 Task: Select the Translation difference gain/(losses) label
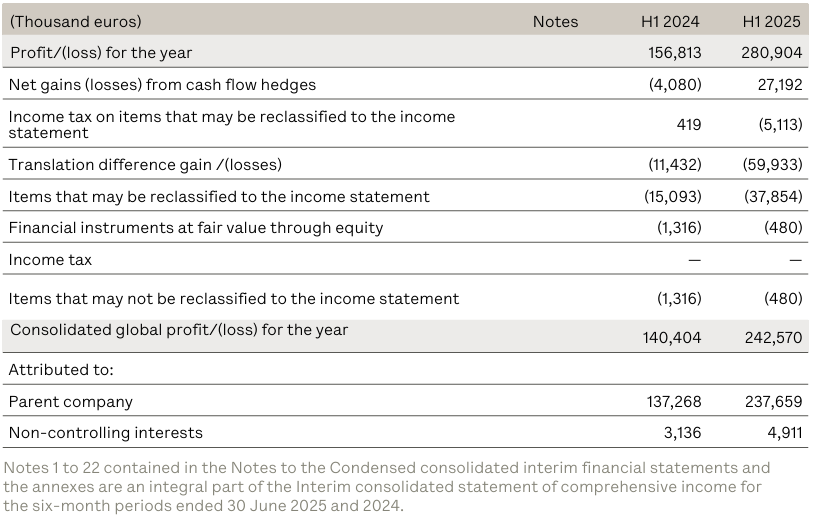pyautogui.click(x=145, y=164)
